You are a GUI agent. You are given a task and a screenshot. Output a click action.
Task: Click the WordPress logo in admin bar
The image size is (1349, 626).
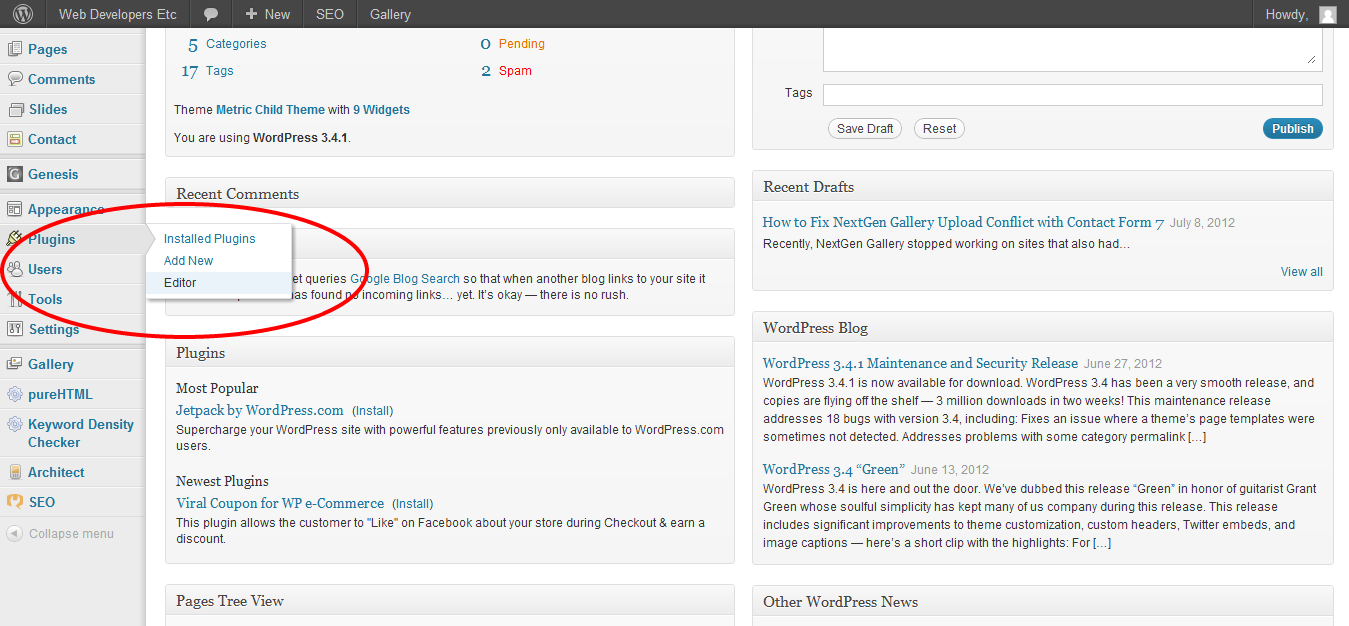point(22,14)
